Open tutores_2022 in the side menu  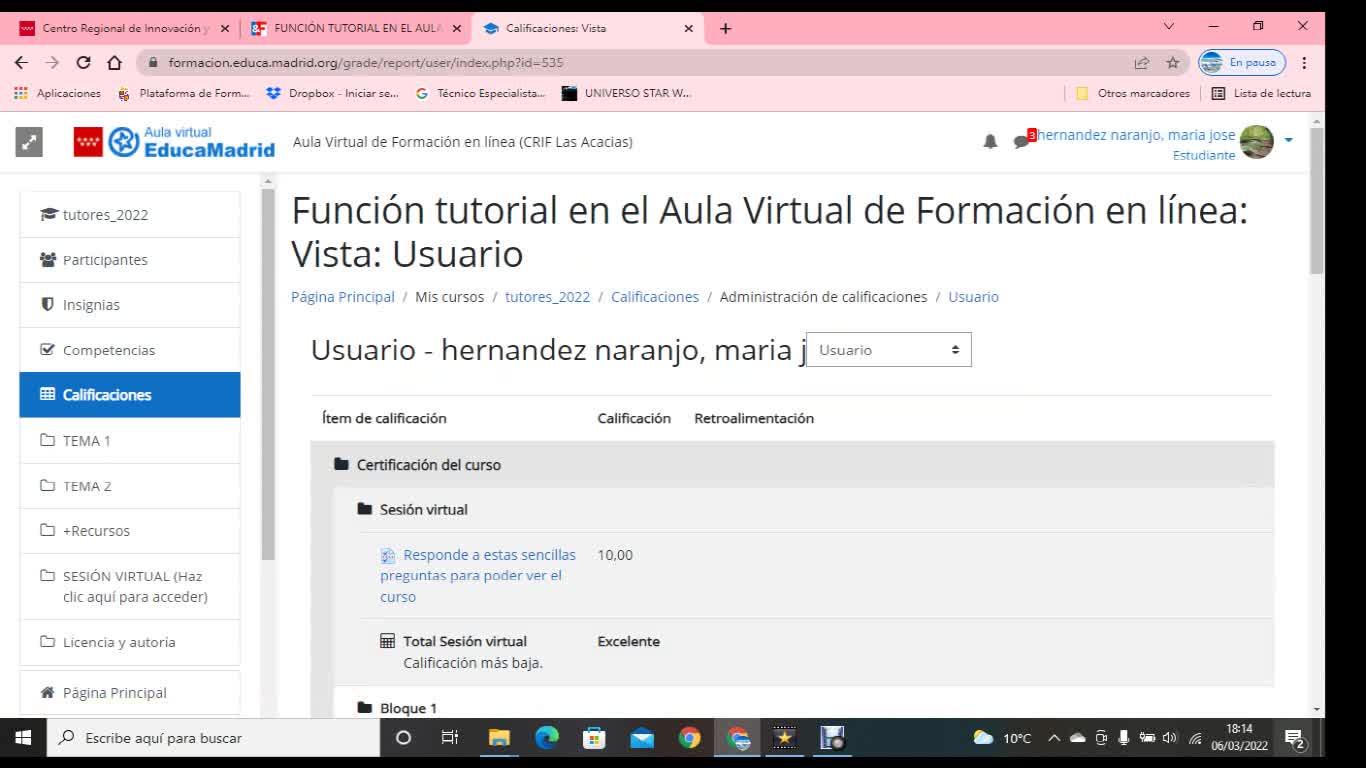[130, 215]
